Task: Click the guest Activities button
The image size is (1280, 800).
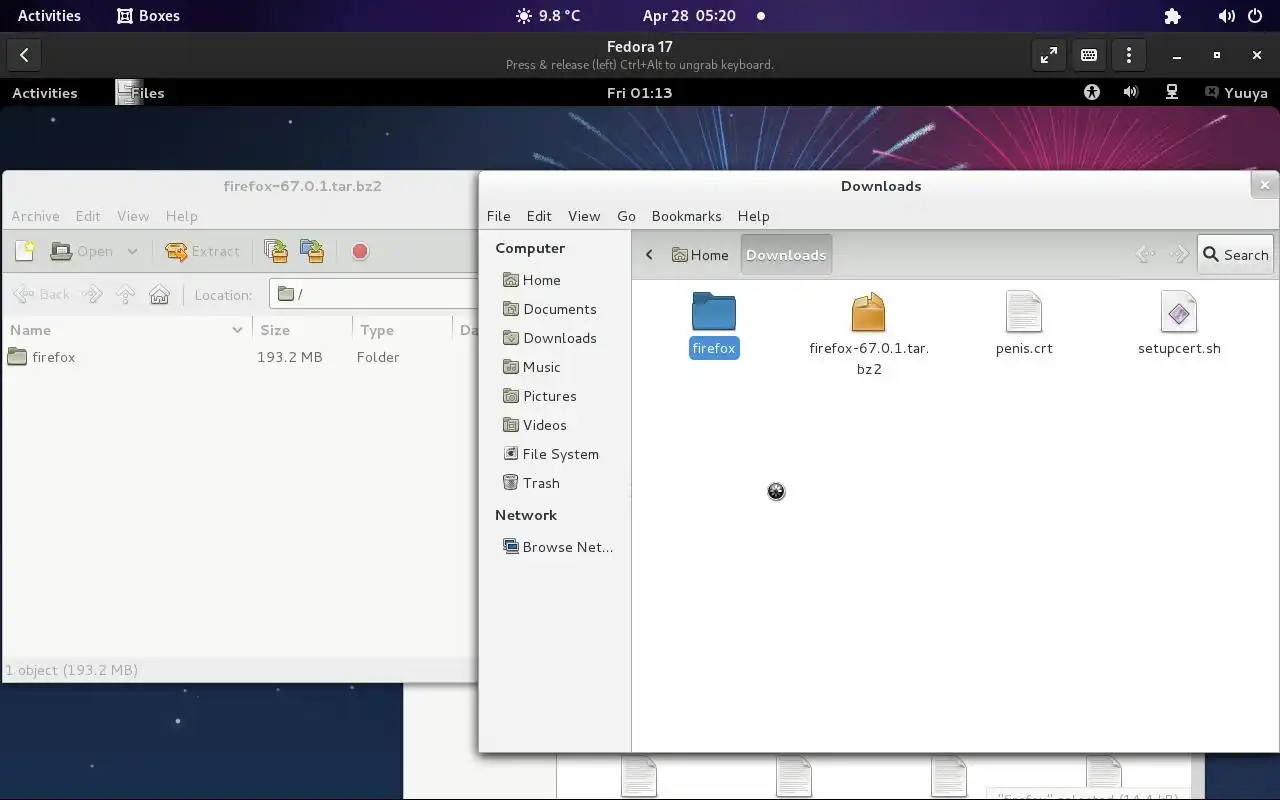Action: [x=44, y=93]
